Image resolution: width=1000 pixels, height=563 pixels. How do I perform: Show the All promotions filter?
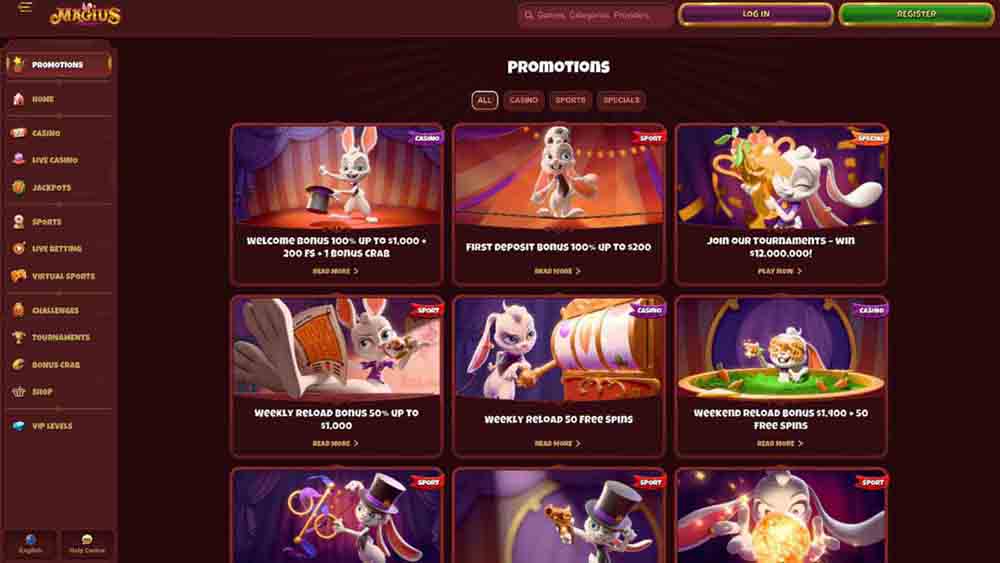485,100
